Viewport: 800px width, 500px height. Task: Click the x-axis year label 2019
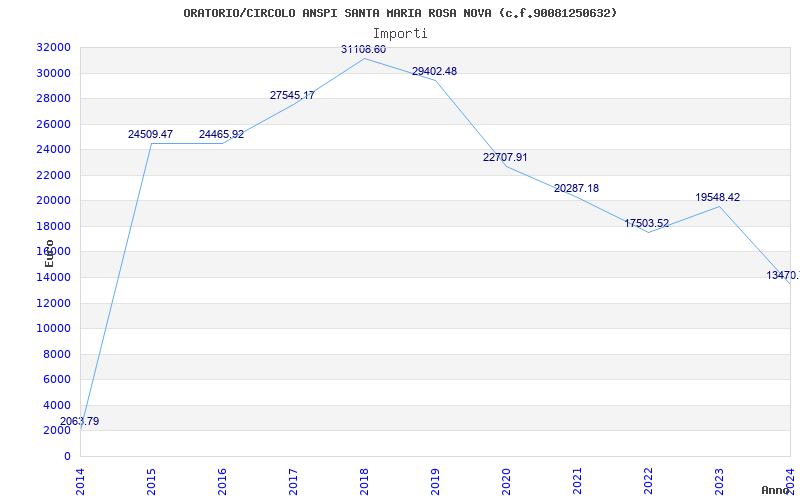(x=435, y=481)
